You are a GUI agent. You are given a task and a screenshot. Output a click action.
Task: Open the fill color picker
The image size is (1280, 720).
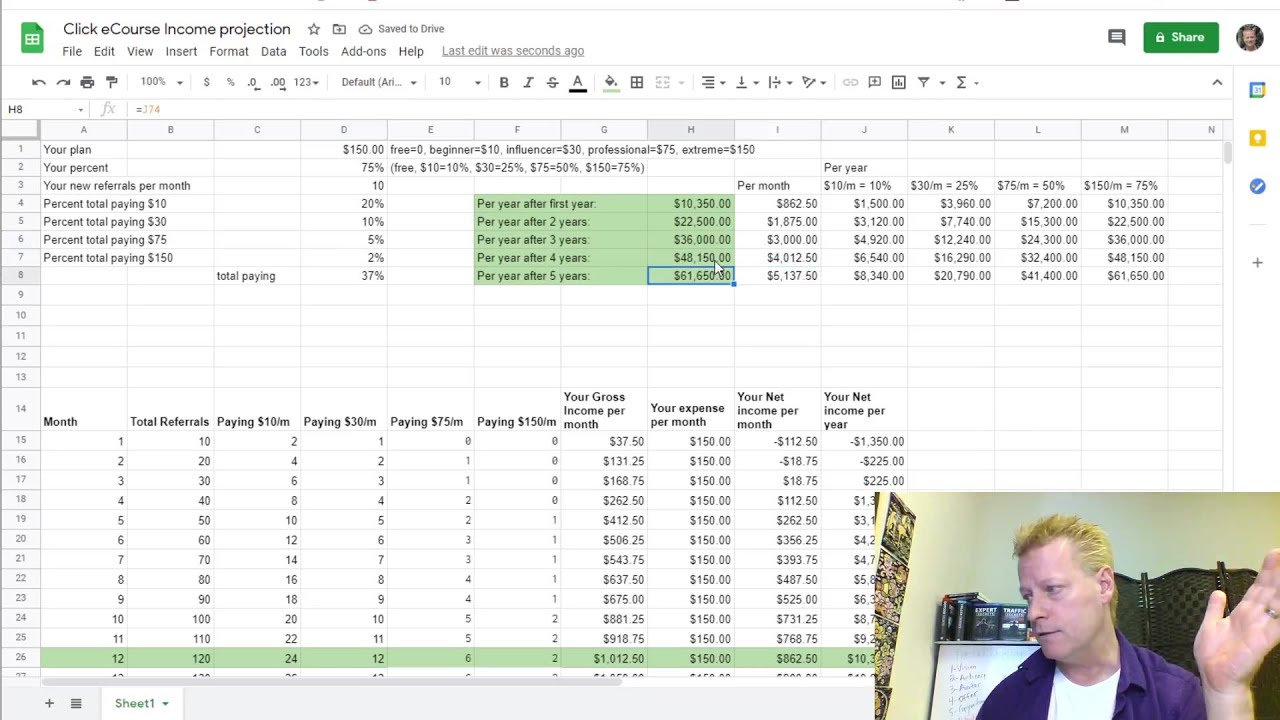pyautogui.click(x=610, y=82)
